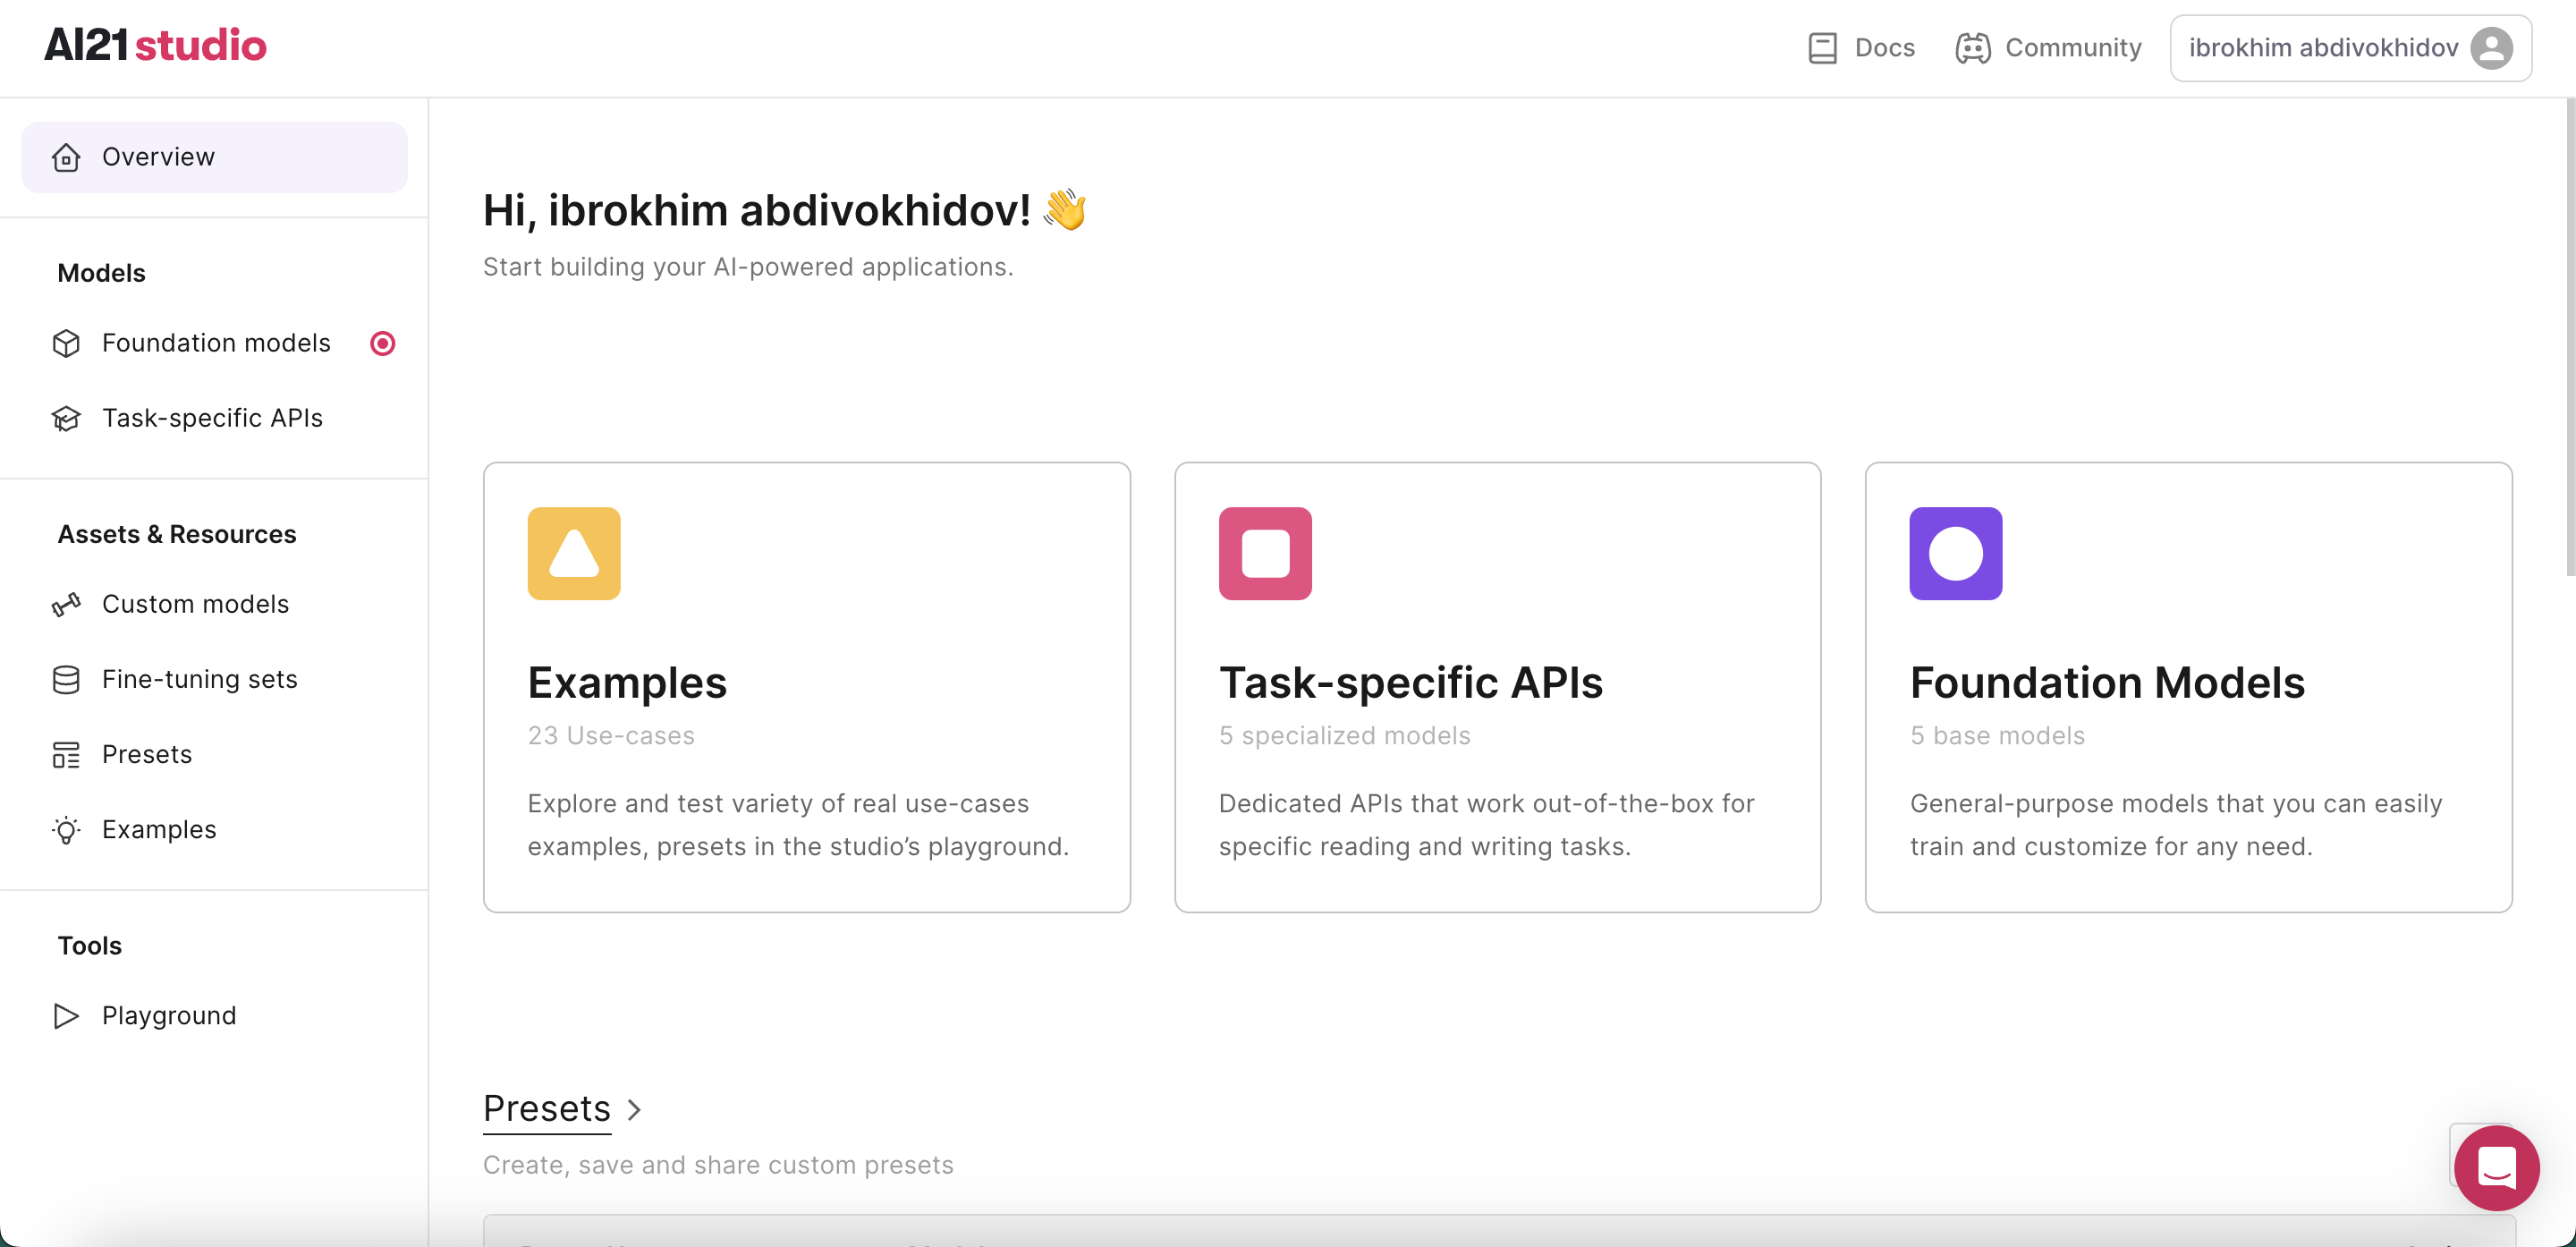Open Task-specific APIs in the sidebar

point(212,418)
